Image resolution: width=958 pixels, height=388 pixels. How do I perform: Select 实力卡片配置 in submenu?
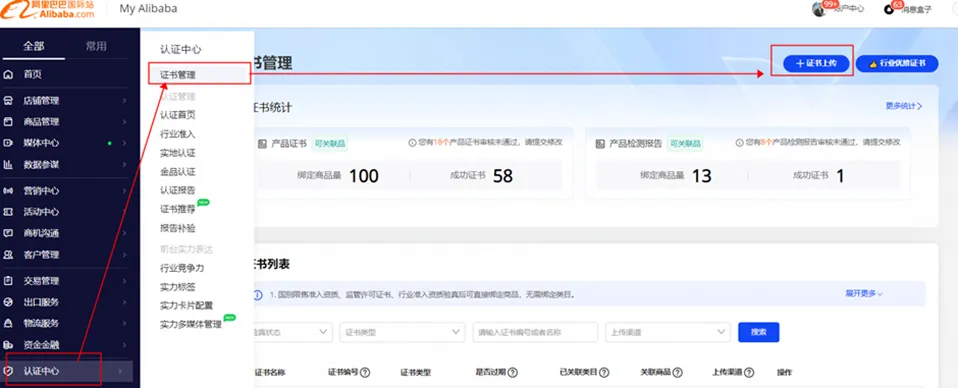coord(186,306)
